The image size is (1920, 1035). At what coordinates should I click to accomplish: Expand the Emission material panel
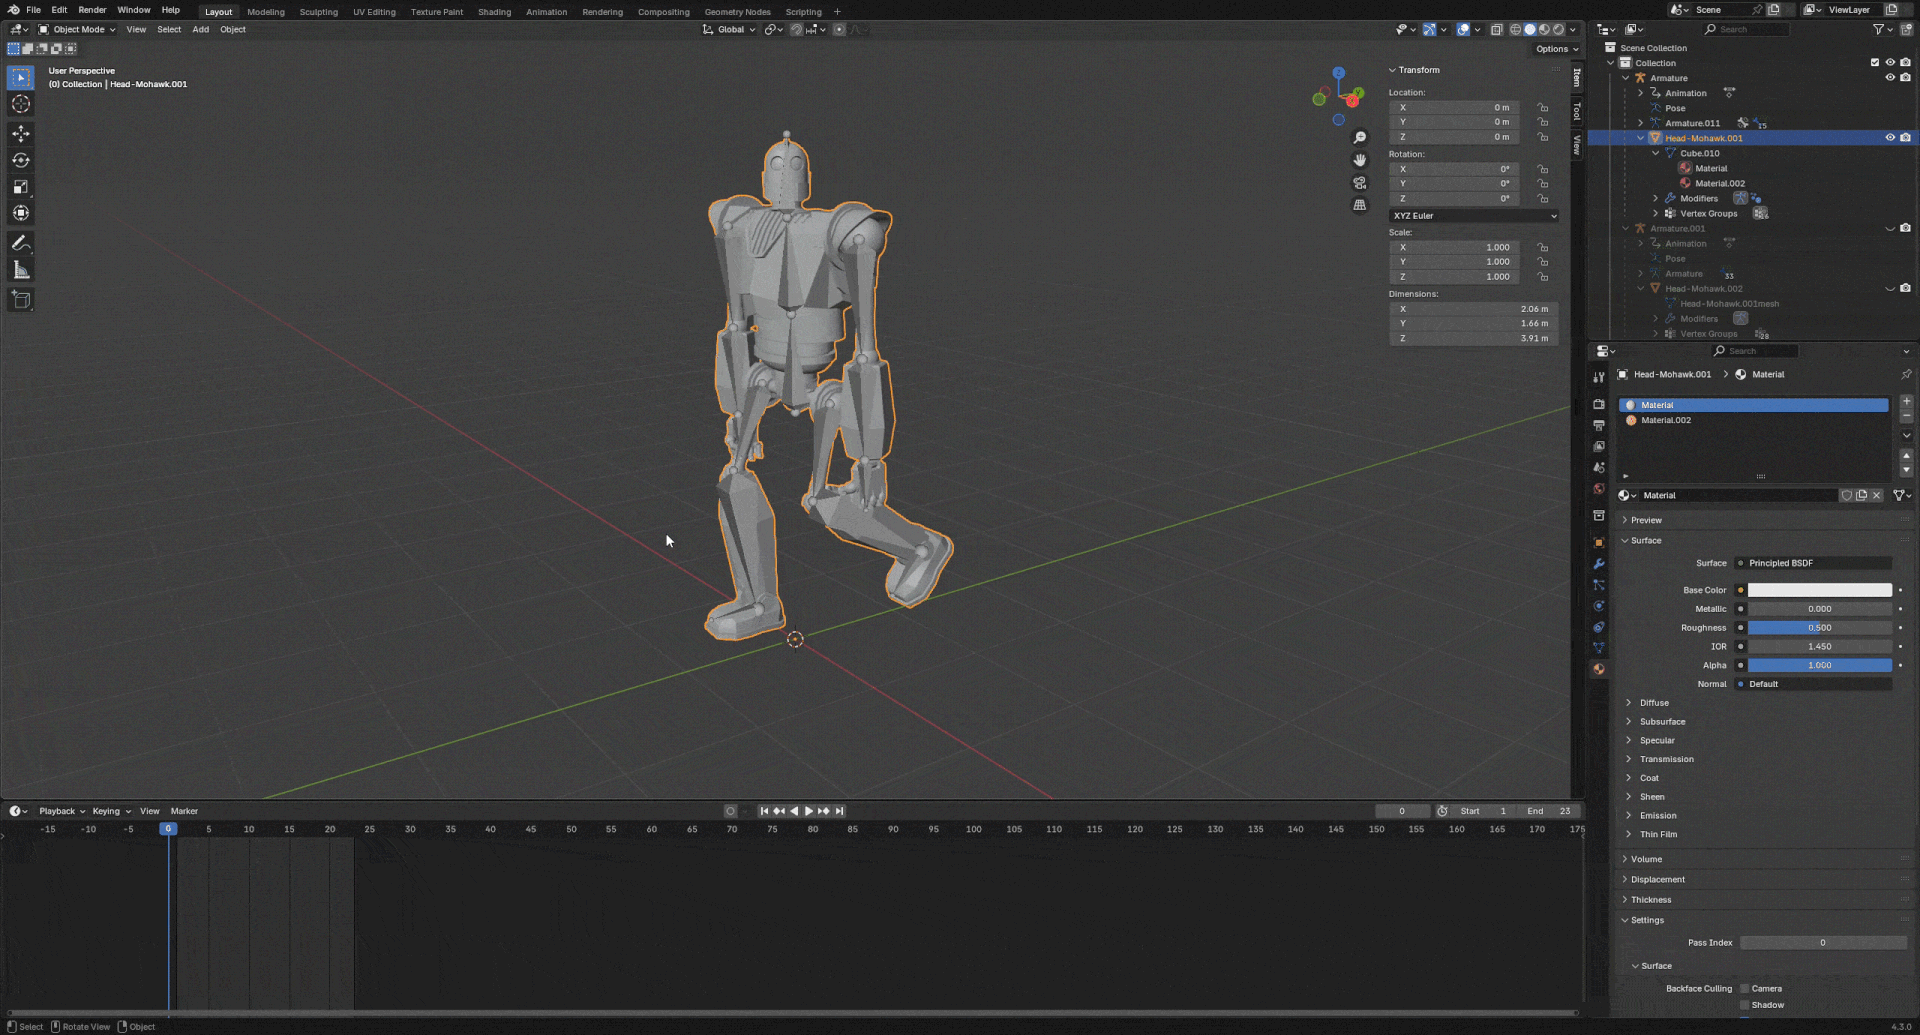[x=1657, y=816]
